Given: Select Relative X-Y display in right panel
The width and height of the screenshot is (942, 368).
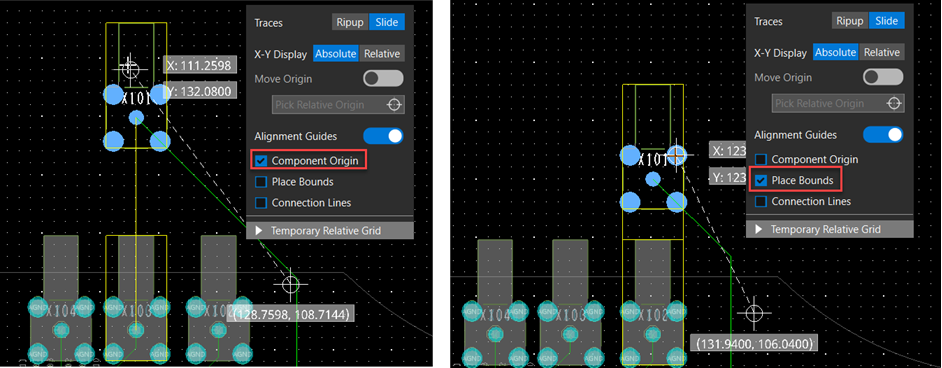Looking at the screenshot, I should [x=881, y=52].
